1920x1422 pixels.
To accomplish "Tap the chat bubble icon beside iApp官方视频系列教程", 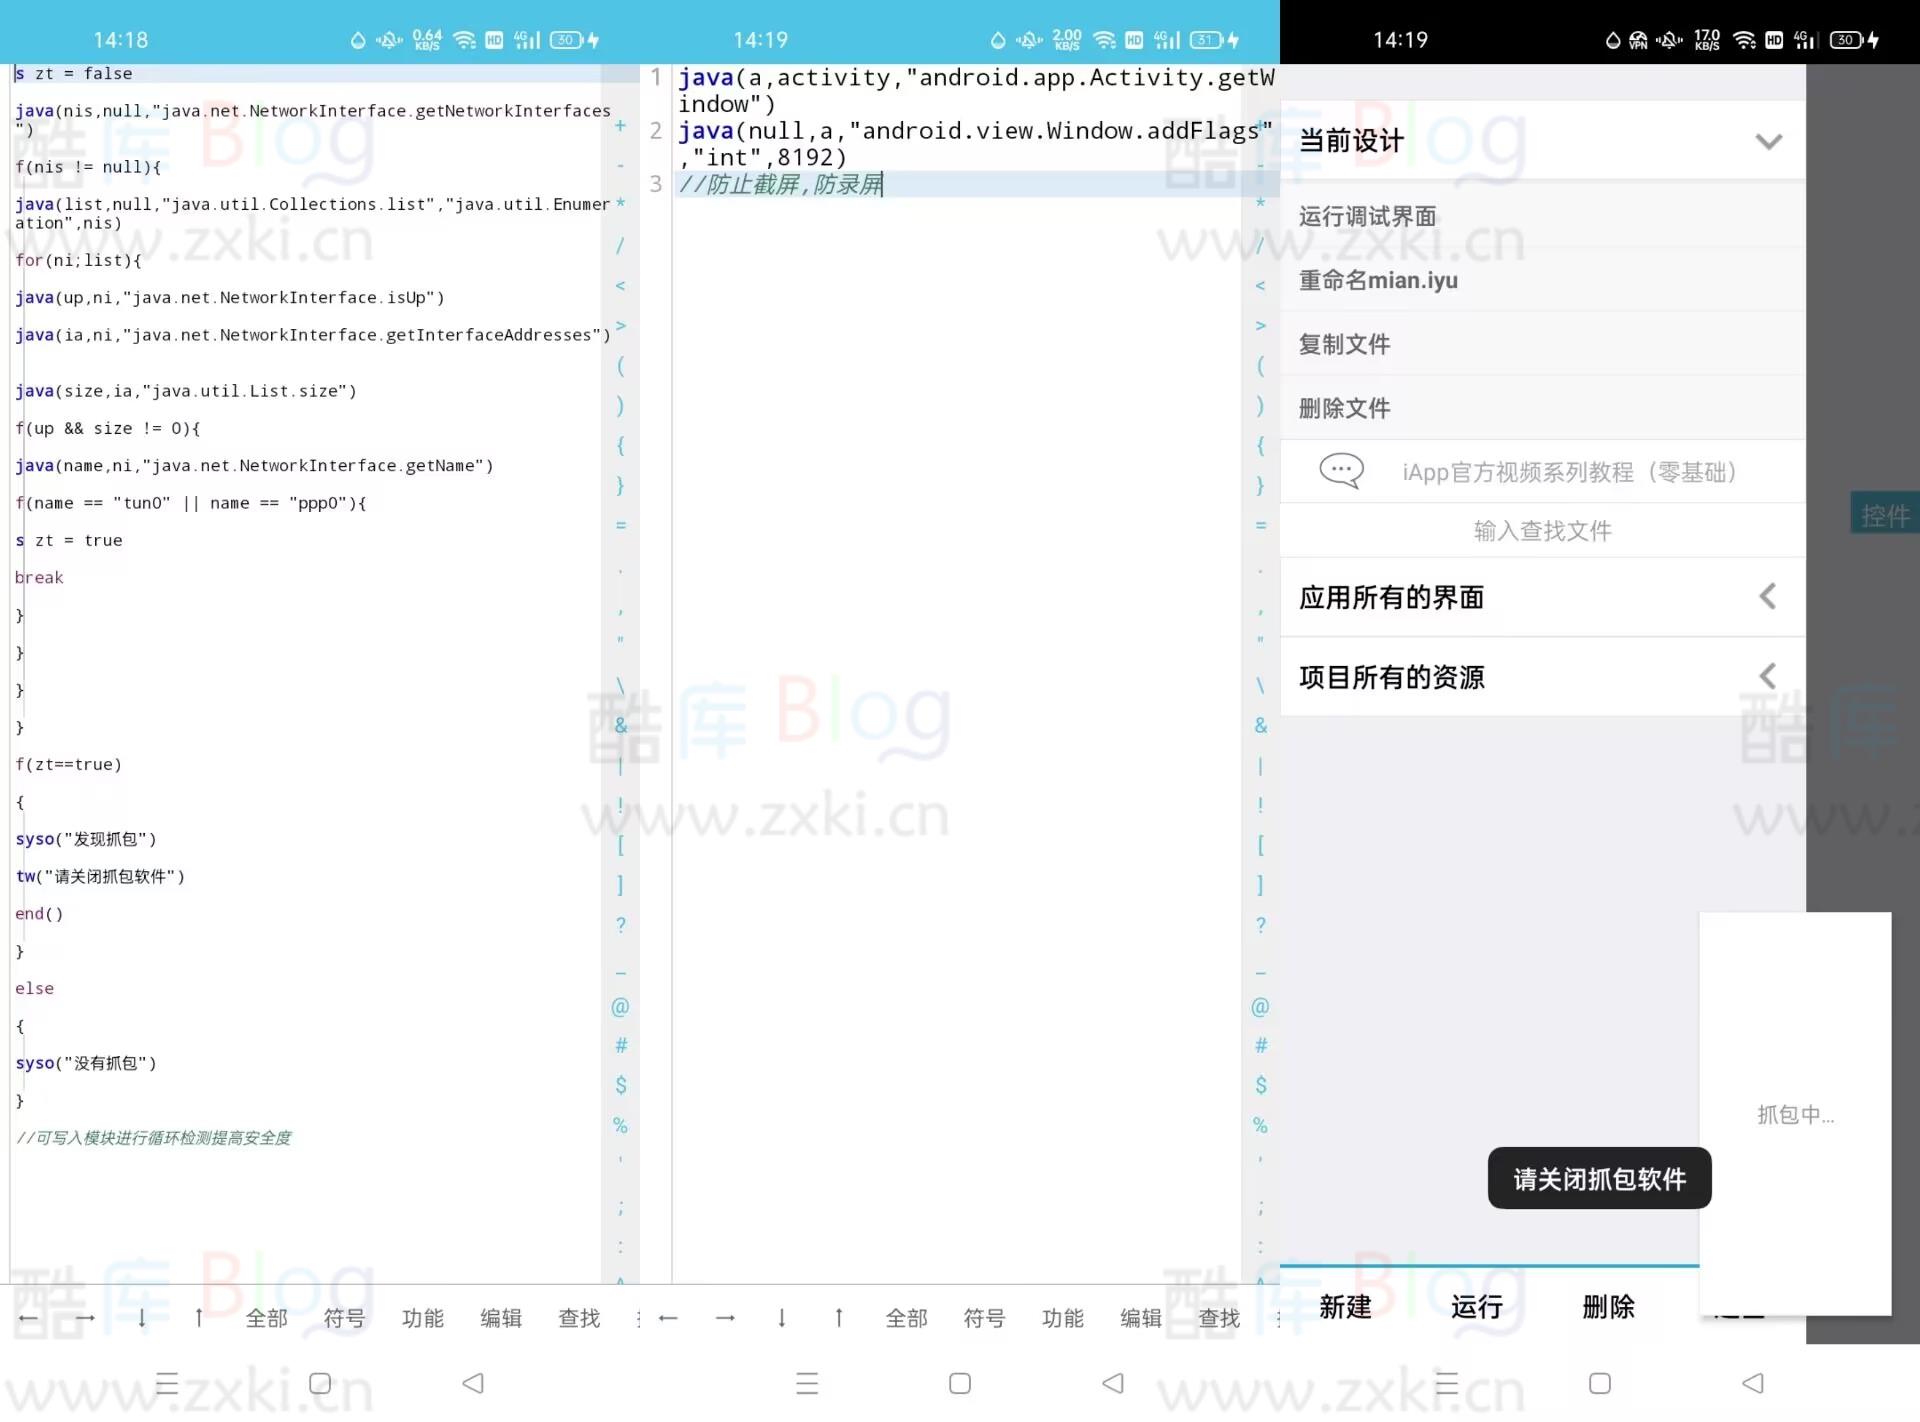I will click(1340, 470).
